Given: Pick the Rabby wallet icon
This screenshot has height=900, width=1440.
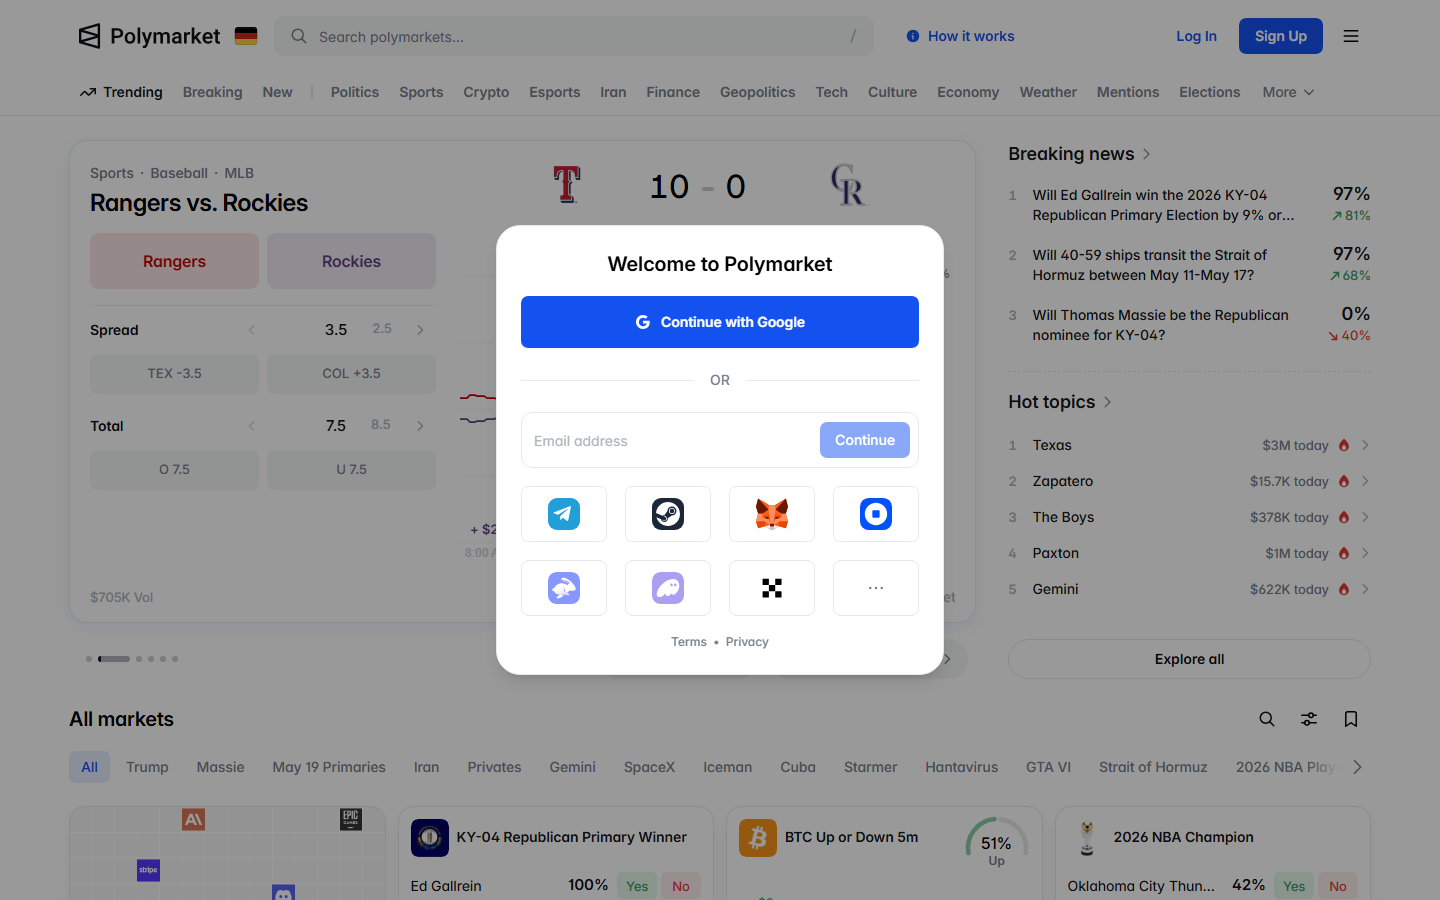Looking at the screenshot, I should pyautogui.click(x=564, y=588).
